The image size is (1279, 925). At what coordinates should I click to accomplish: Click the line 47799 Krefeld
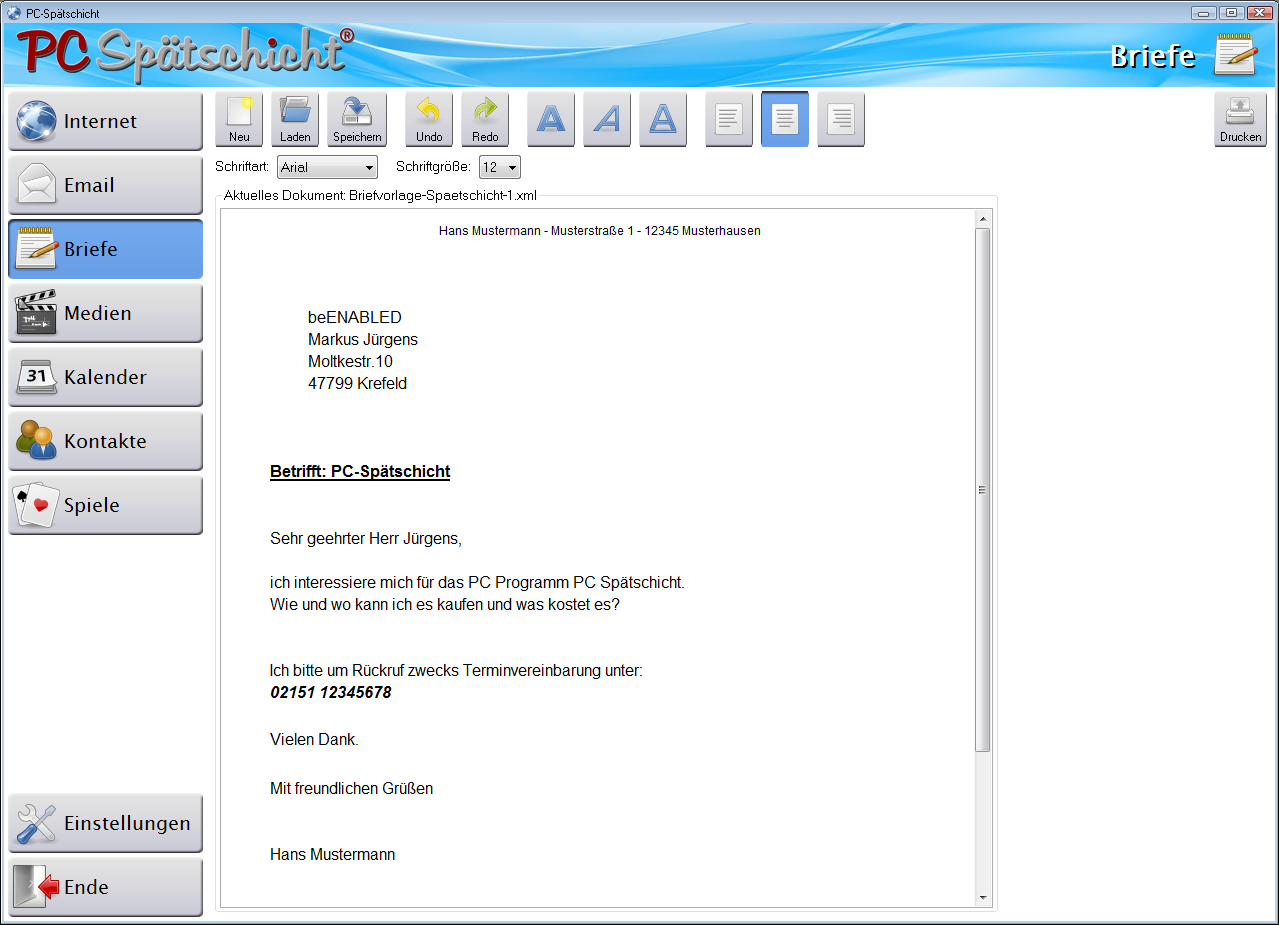click(x=357, y=384)
